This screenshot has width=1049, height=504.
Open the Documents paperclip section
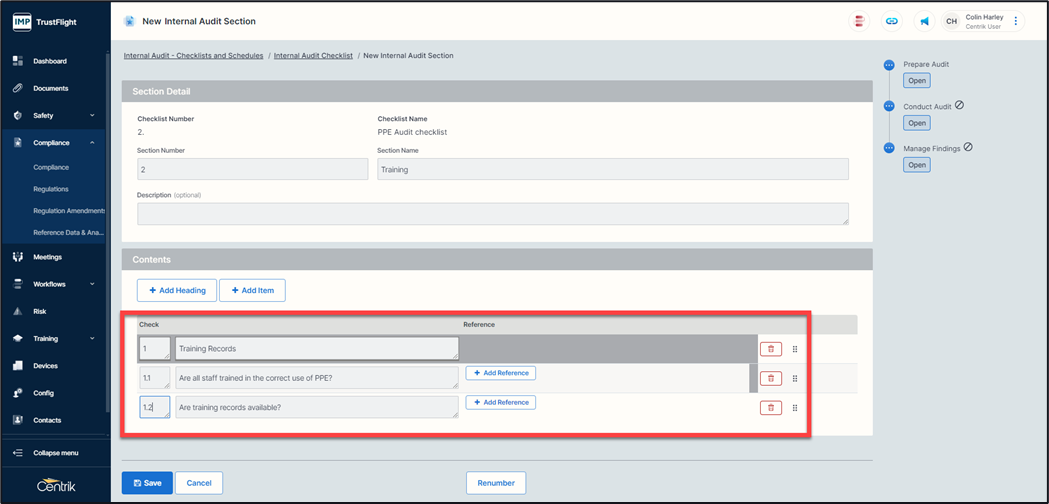(x=50, y=88)
